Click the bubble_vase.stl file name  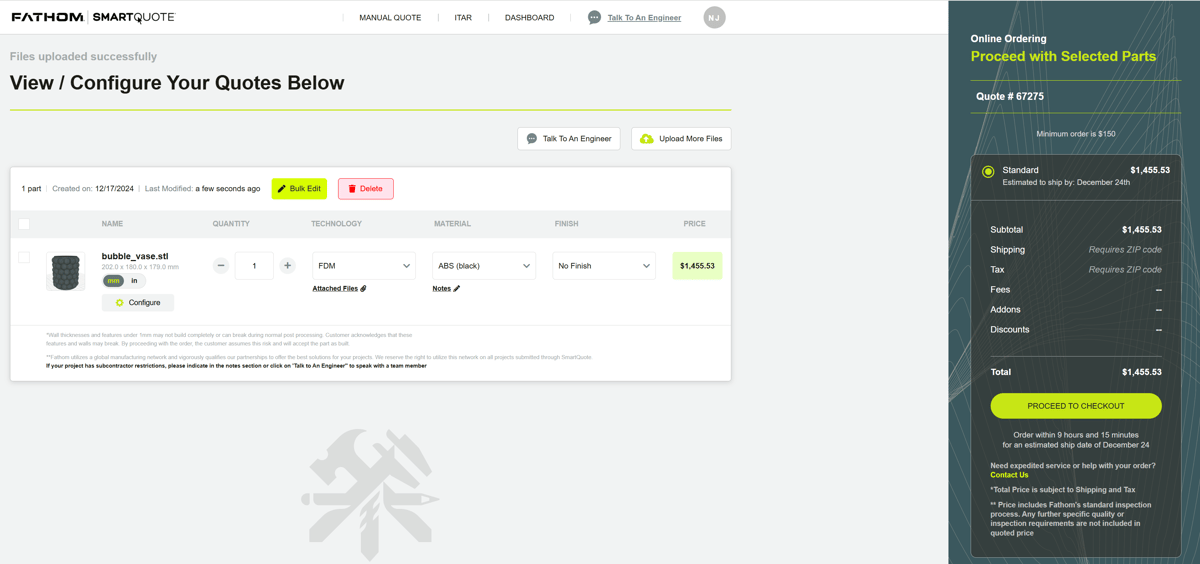[x=135, y=257]
